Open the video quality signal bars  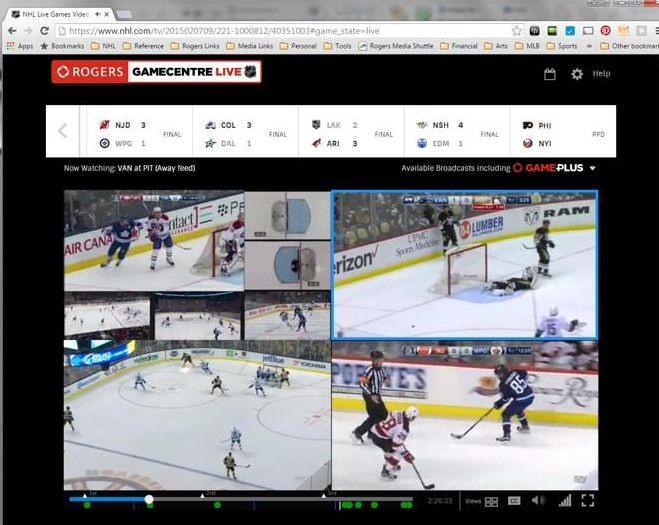565,500
